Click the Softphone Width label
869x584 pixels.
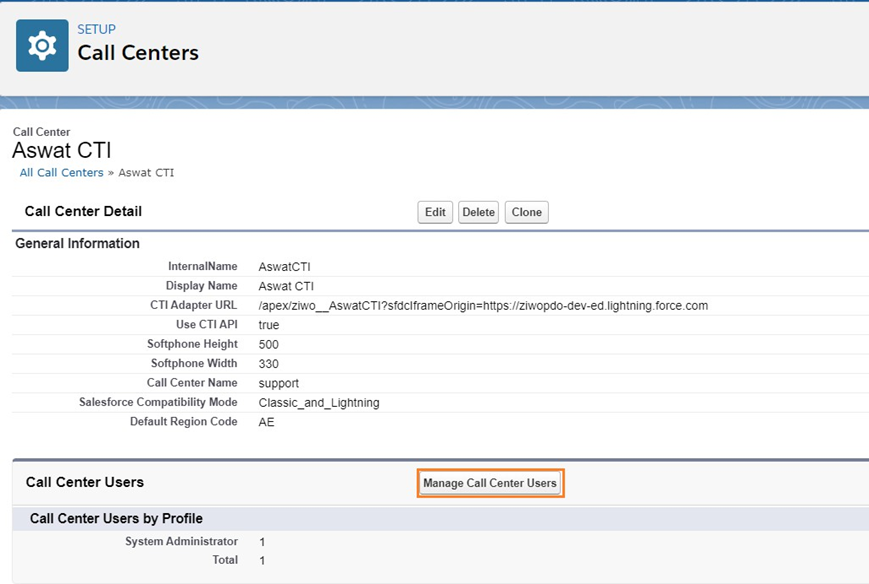[194, 363]
